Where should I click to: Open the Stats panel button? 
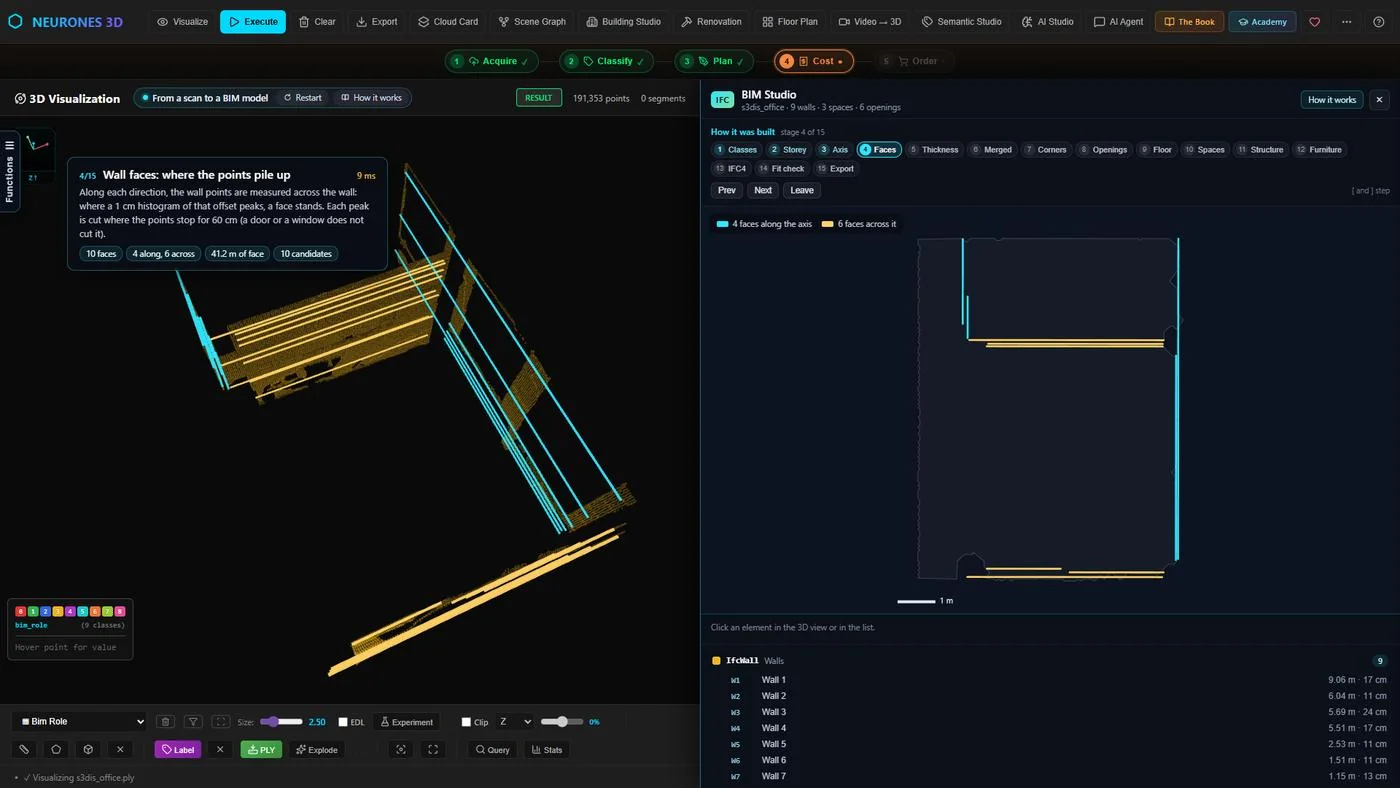coord(546,750)
